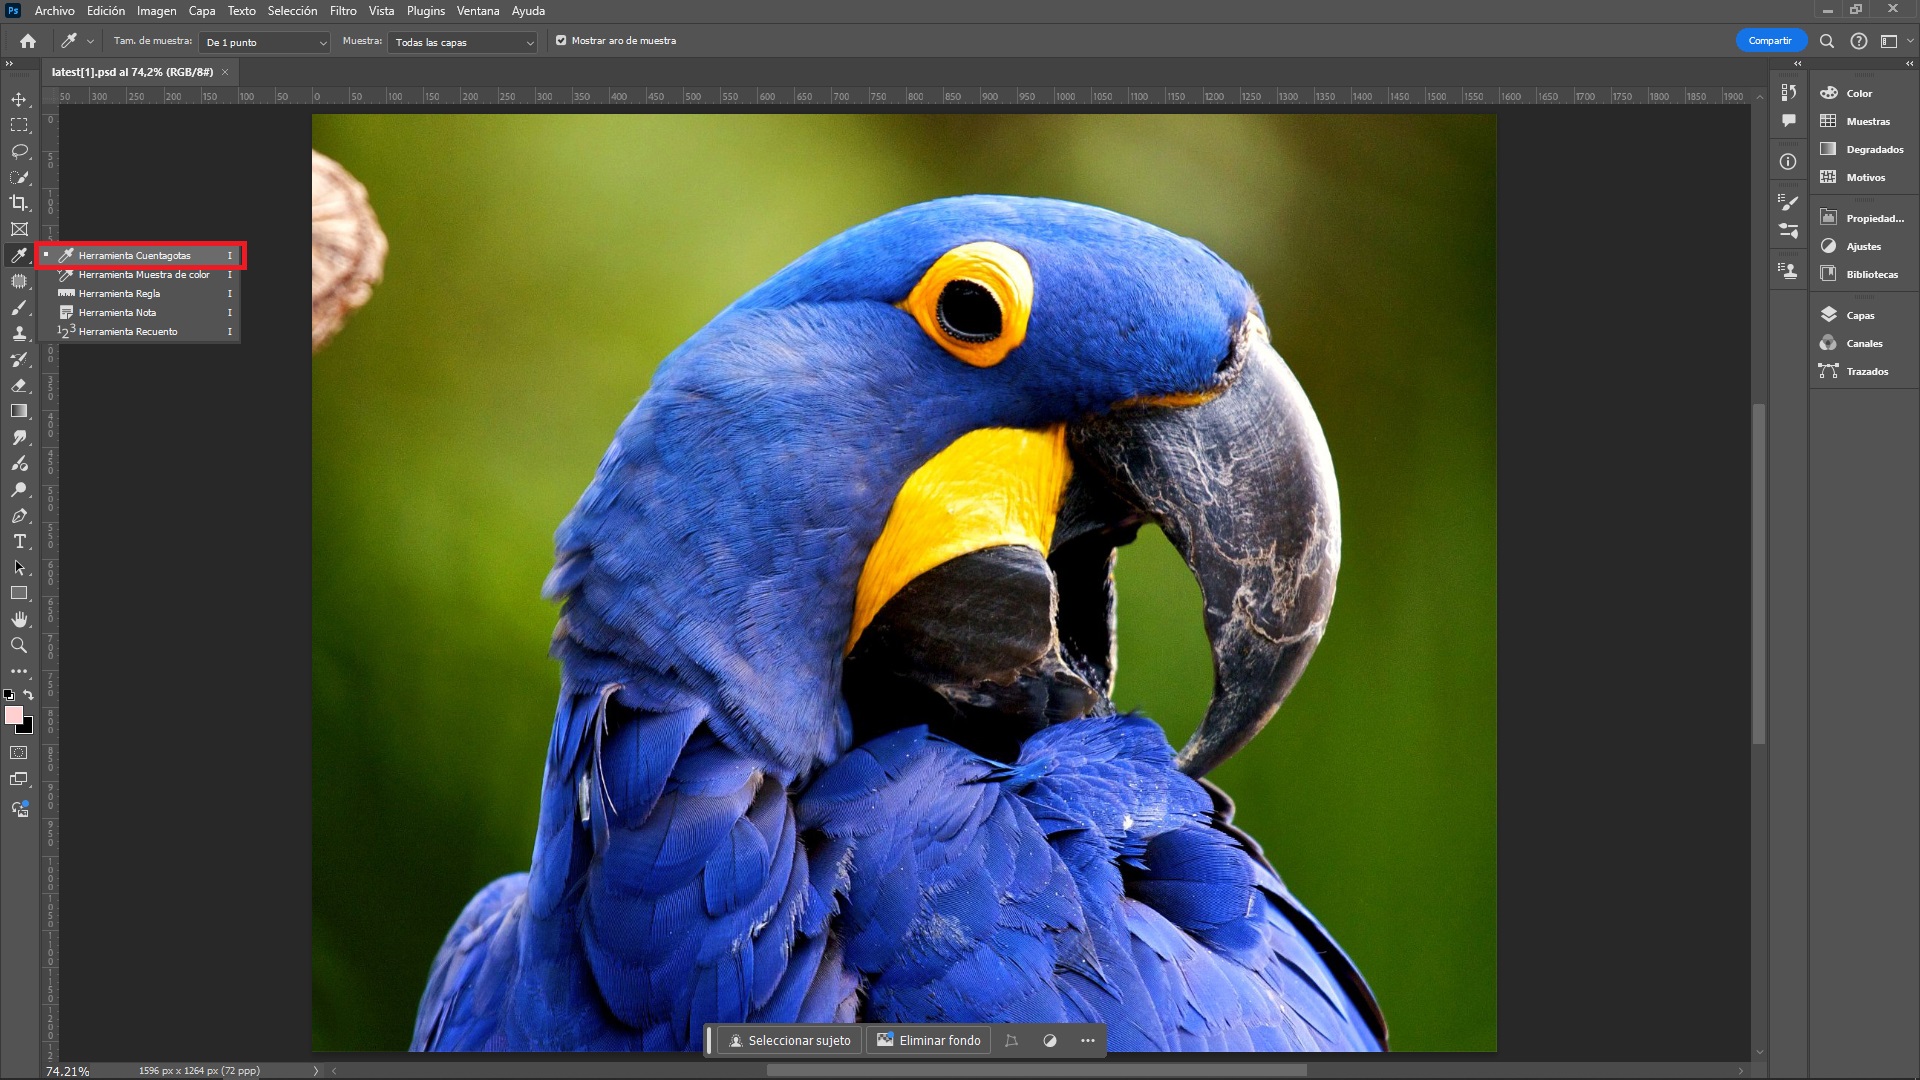This screenshot has height=1080, width=1920.
Task: Select the Rectangle shape tool
Action: (19, 593)
